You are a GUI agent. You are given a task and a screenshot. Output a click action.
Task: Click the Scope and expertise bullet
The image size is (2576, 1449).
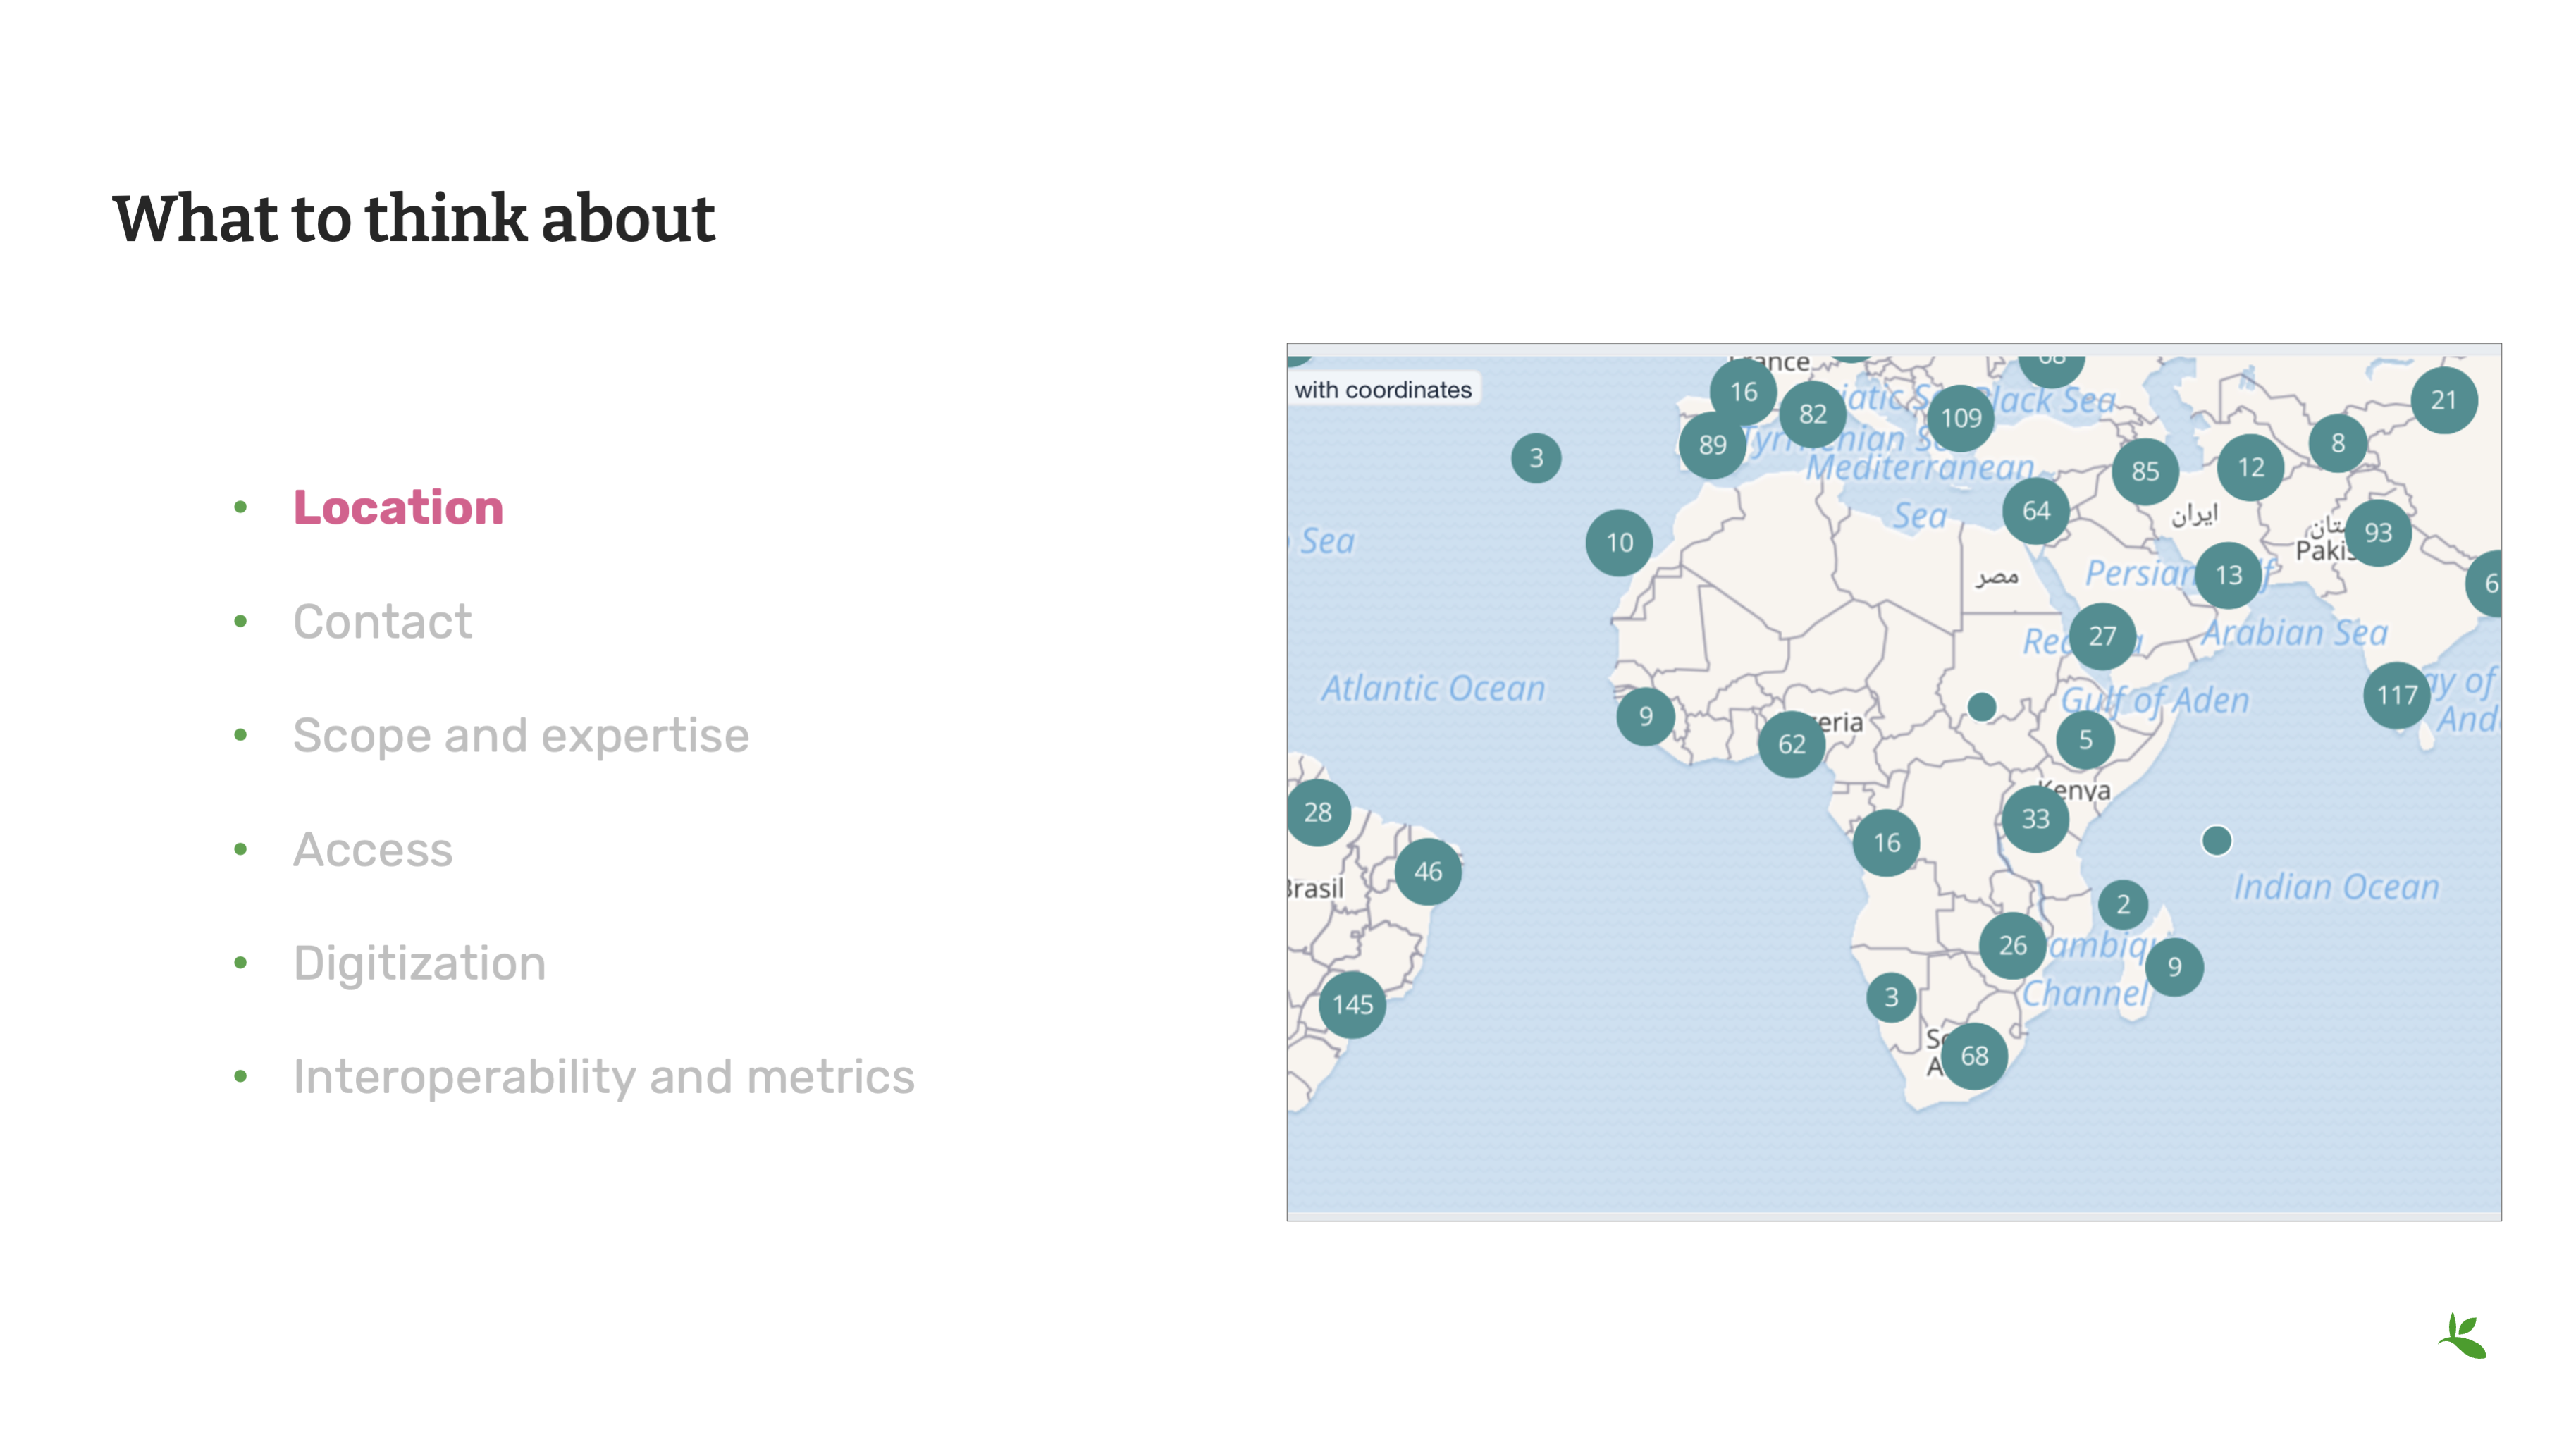click(x=520, y=735)
